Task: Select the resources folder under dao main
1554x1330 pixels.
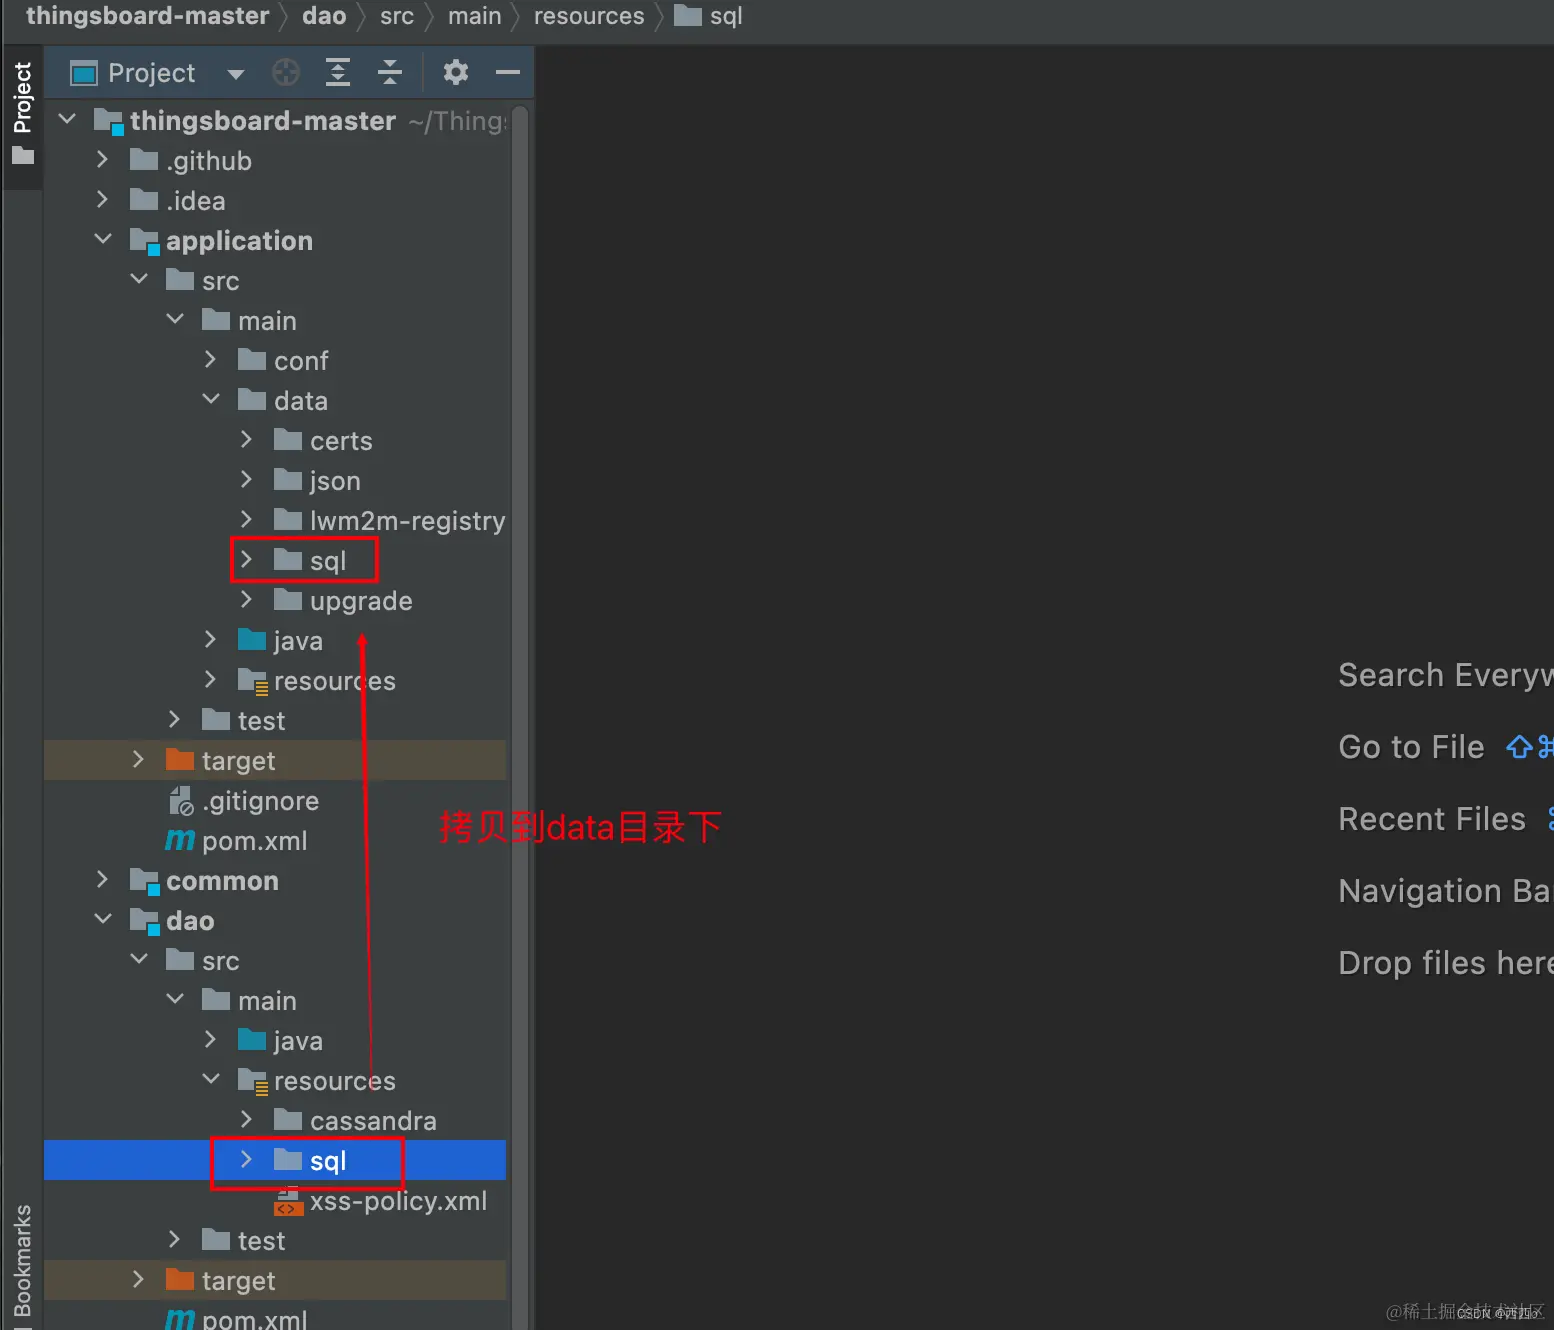Action: point(317,1080)
